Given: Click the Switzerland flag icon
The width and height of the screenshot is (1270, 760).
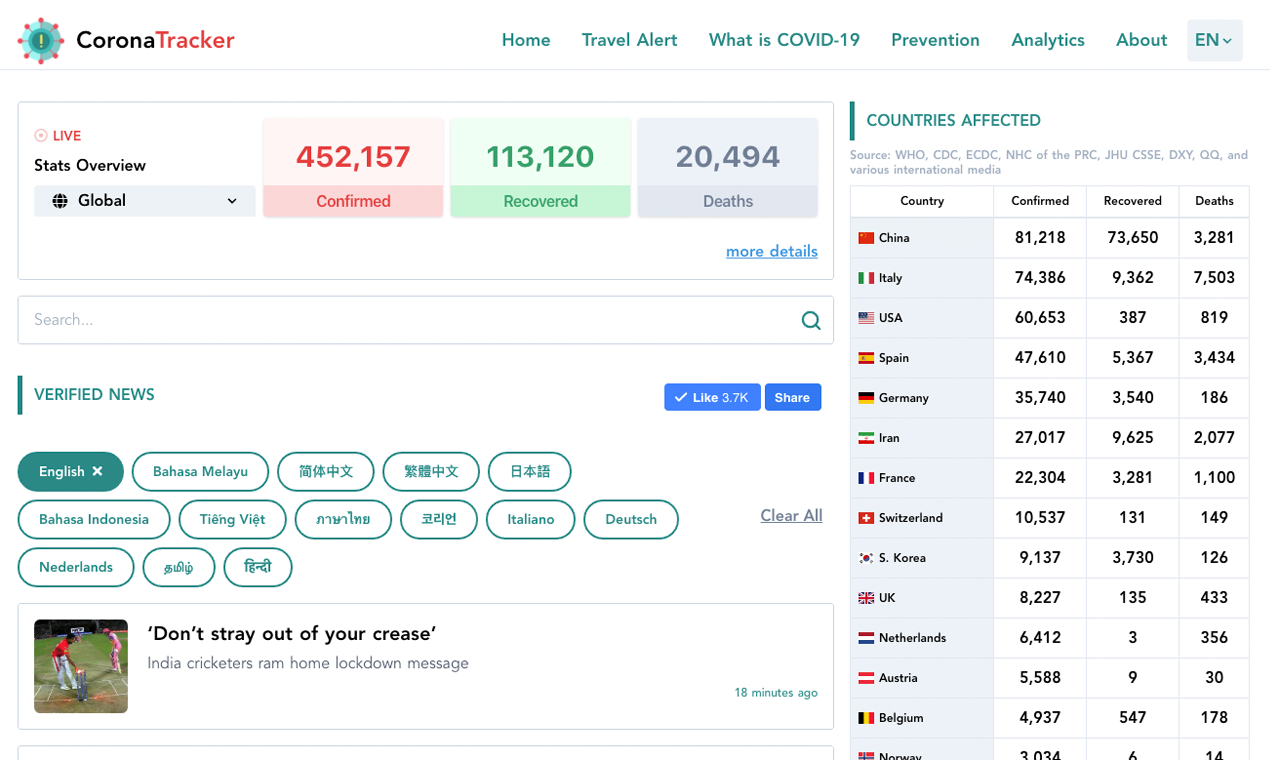Looking at the screenshot, I should pyautogui.click(x=866, y=518).
